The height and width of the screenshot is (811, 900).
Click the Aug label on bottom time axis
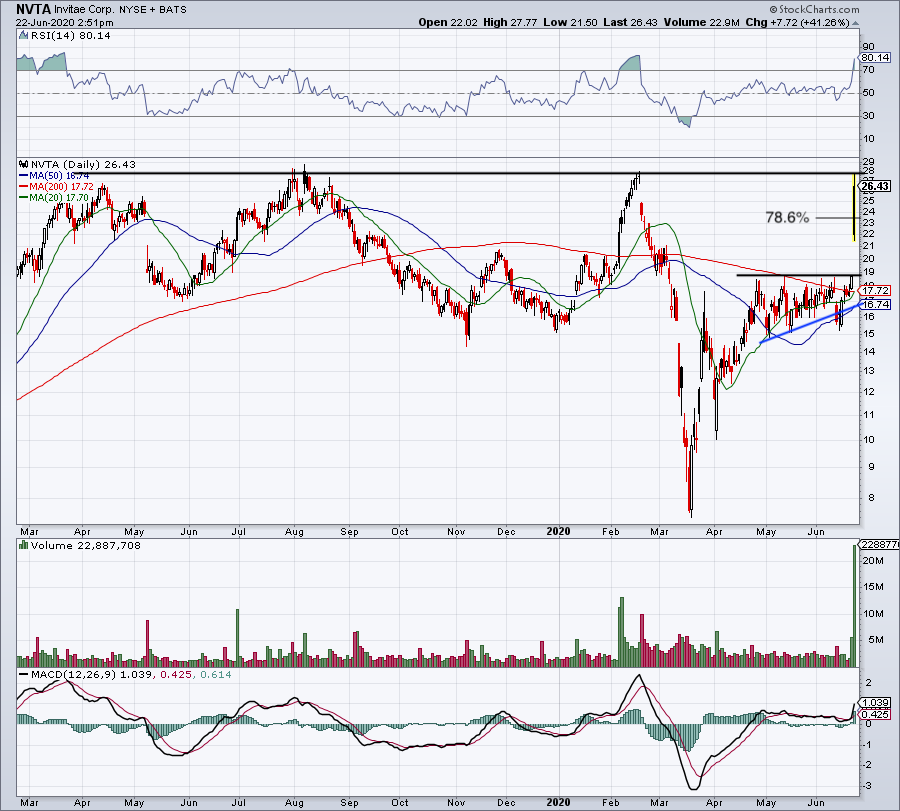pos(294,802)
